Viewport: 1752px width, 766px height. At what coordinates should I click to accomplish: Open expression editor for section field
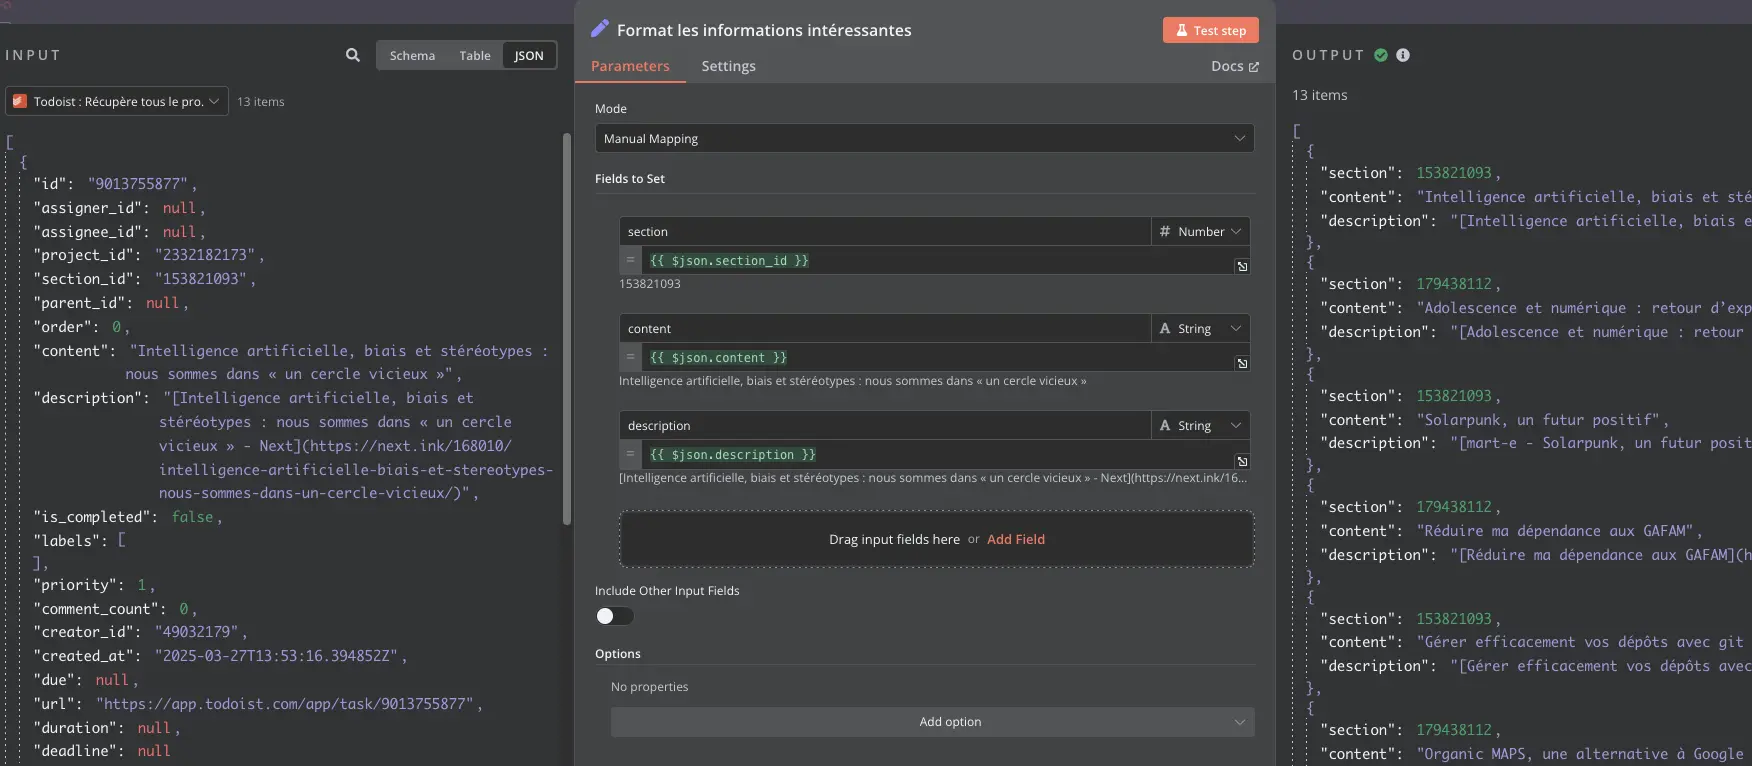1242,266
